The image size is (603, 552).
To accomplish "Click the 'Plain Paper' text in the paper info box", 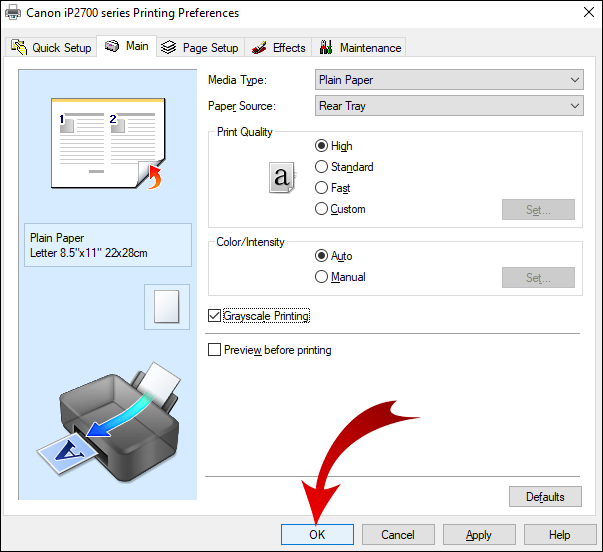I will (x=57, y=238).
